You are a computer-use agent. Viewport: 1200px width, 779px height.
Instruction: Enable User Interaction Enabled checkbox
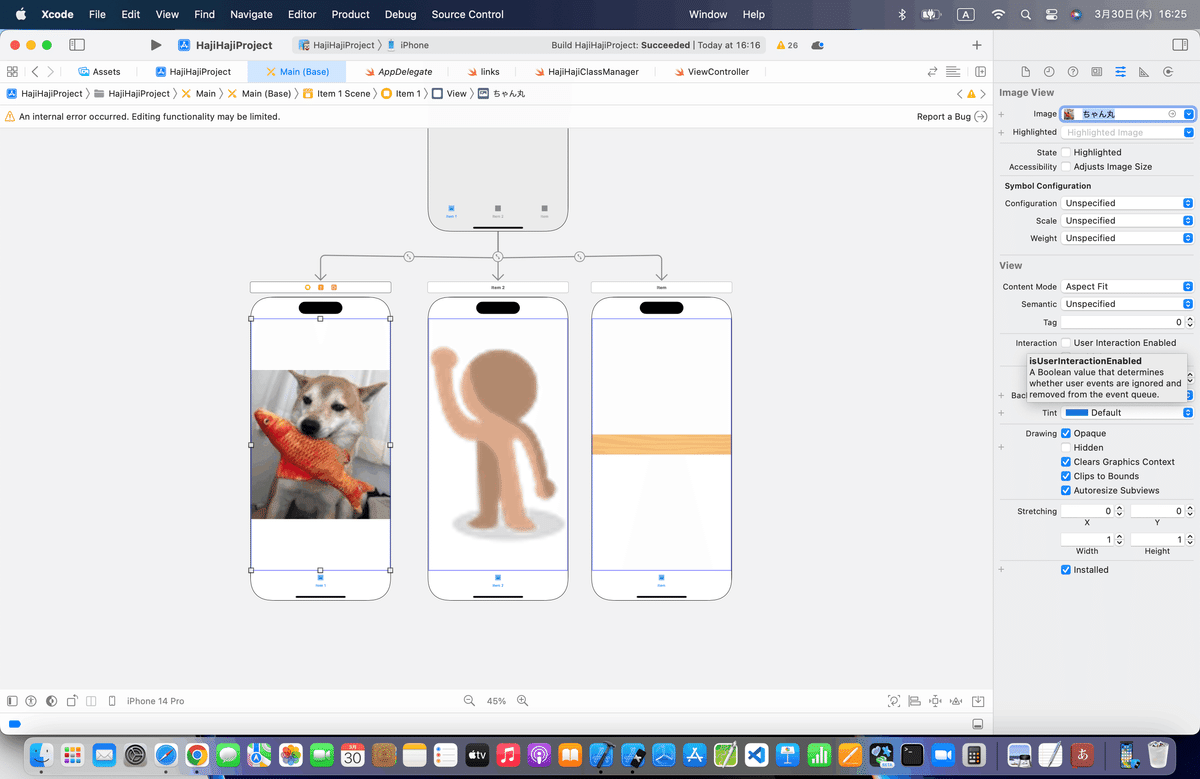pyautogui.click(x=1066, y=343)
